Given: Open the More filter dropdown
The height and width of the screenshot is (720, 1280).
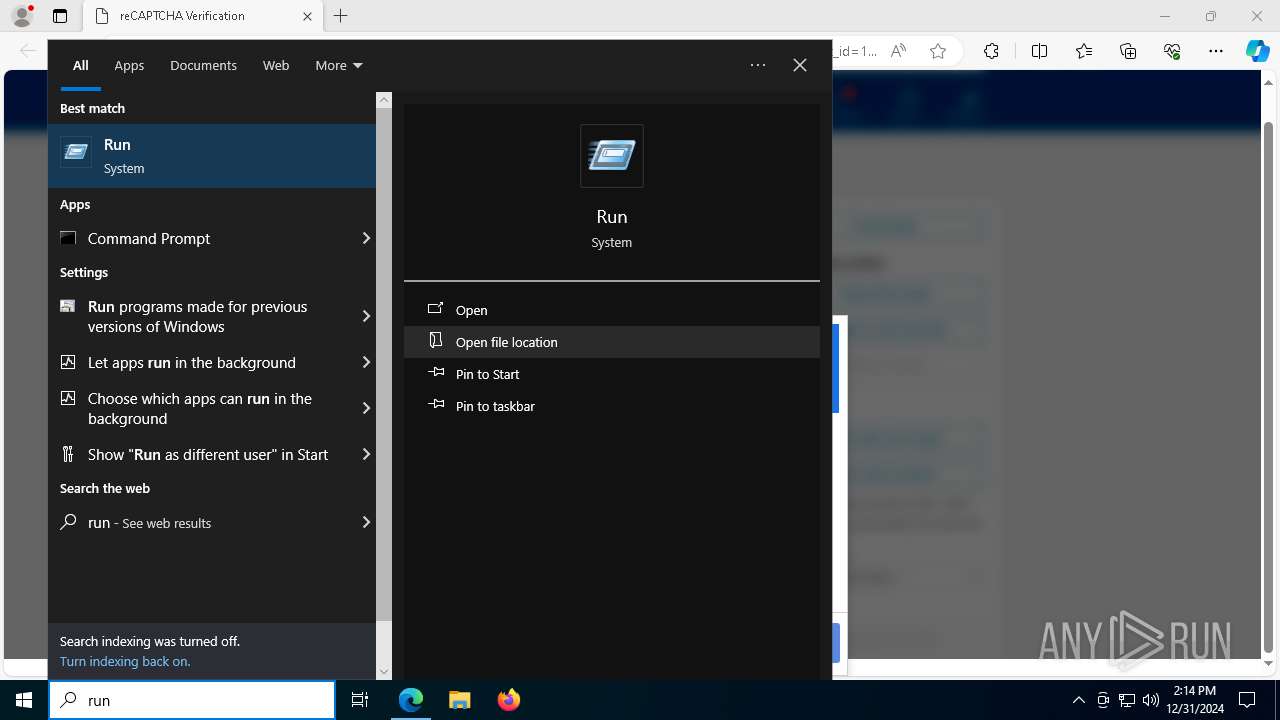Looking at the screenshot, I should (339, 65).
